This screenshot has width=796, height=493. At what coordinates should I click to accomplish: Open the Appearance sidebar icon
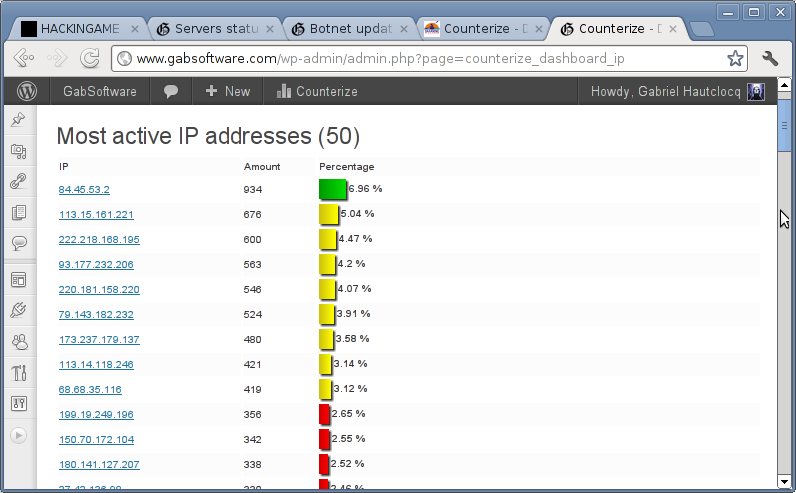click(x=18, y=280)
